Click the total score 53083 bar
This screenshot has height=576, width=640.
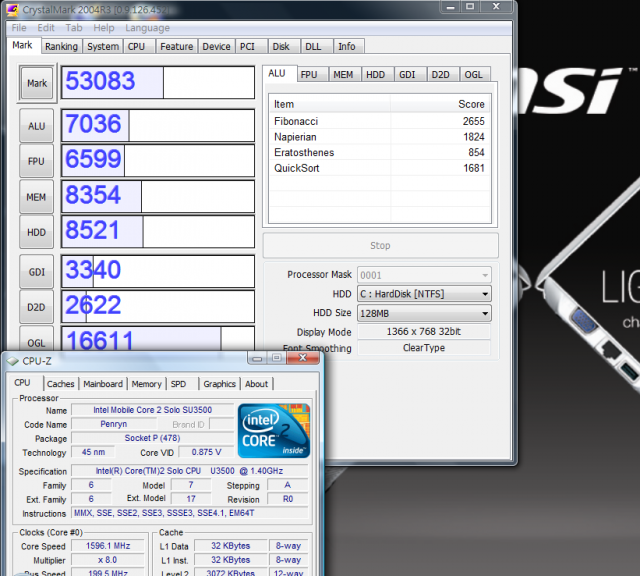click(158, 82)
